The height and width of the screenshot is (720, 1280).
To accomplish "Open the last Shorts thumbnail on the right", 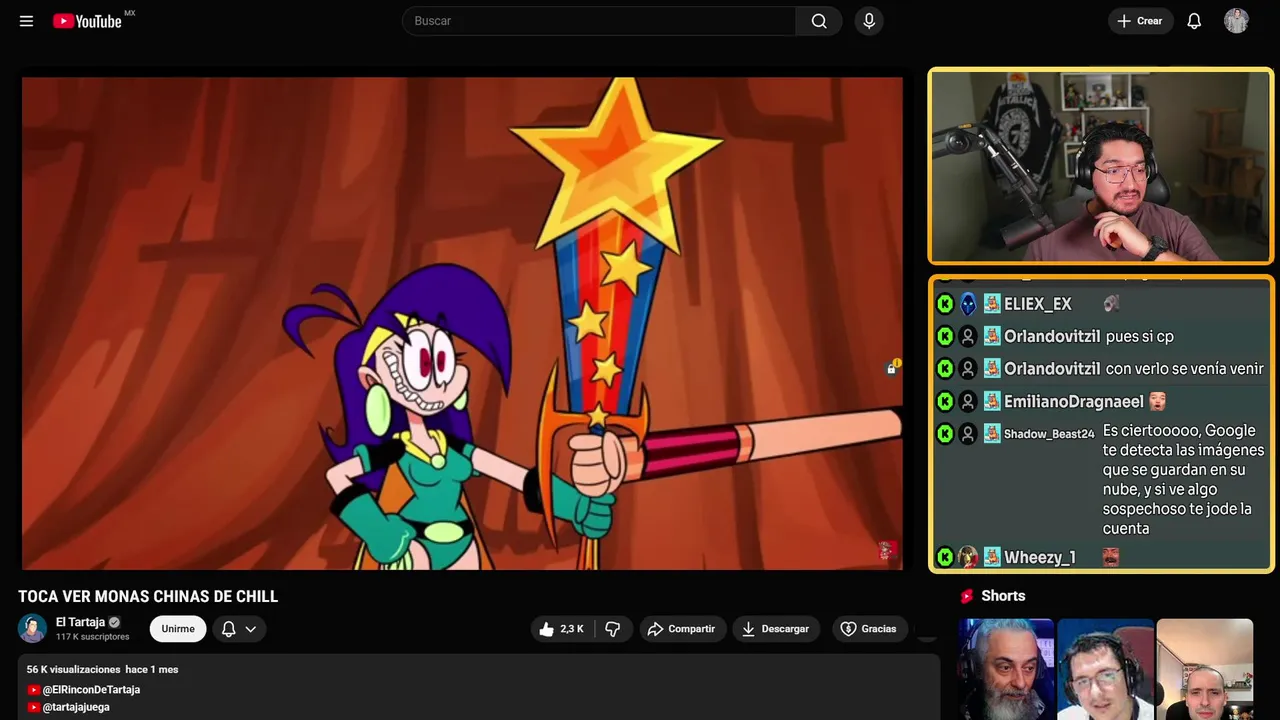I will coord(1204,669).
